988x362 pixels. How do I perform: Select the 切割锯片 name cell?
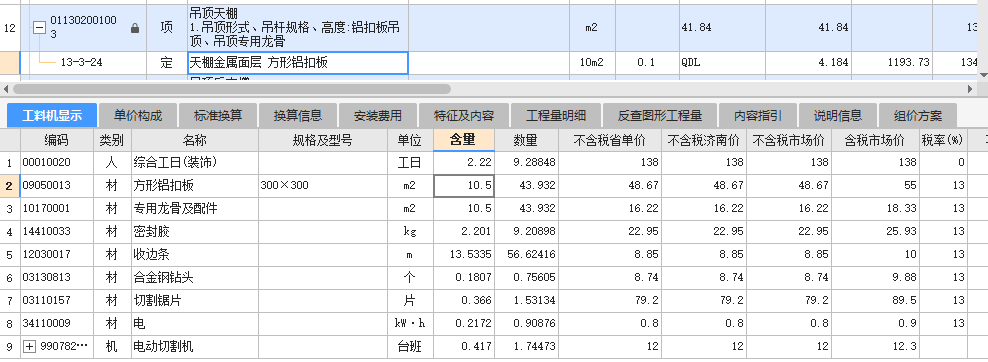(x=195, y=301)
